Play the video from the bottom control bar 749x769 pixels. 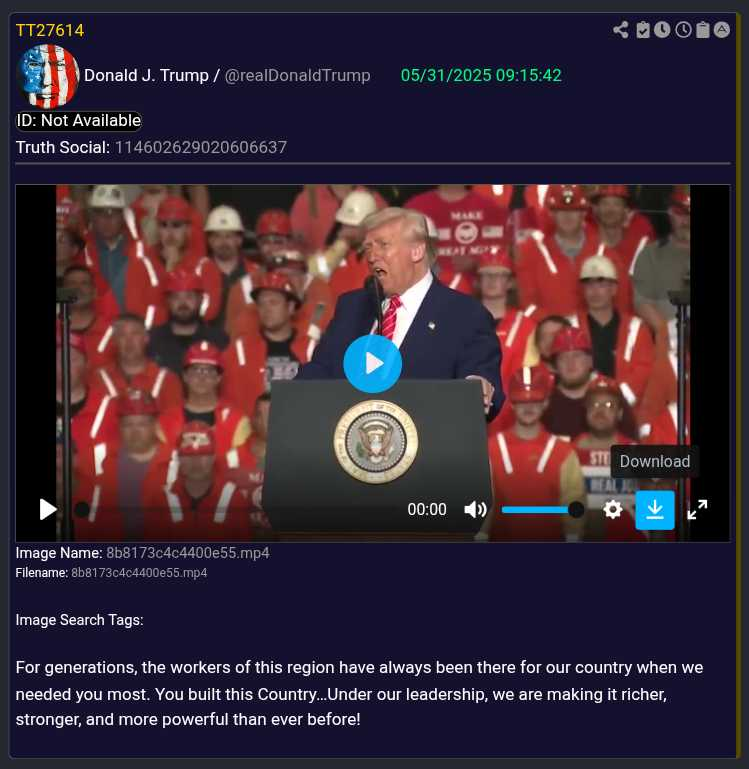tap(48, 509)
